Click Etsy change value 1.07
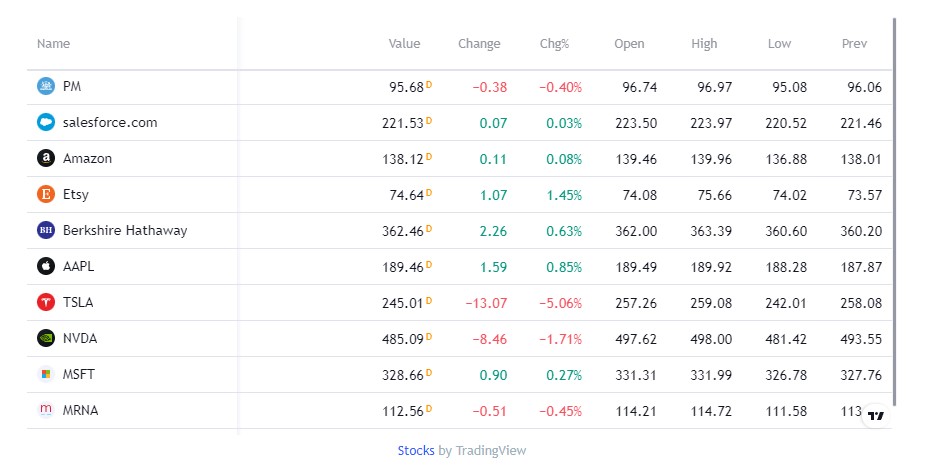Screen dimensions: 933x470 click(x=493, y=195)
